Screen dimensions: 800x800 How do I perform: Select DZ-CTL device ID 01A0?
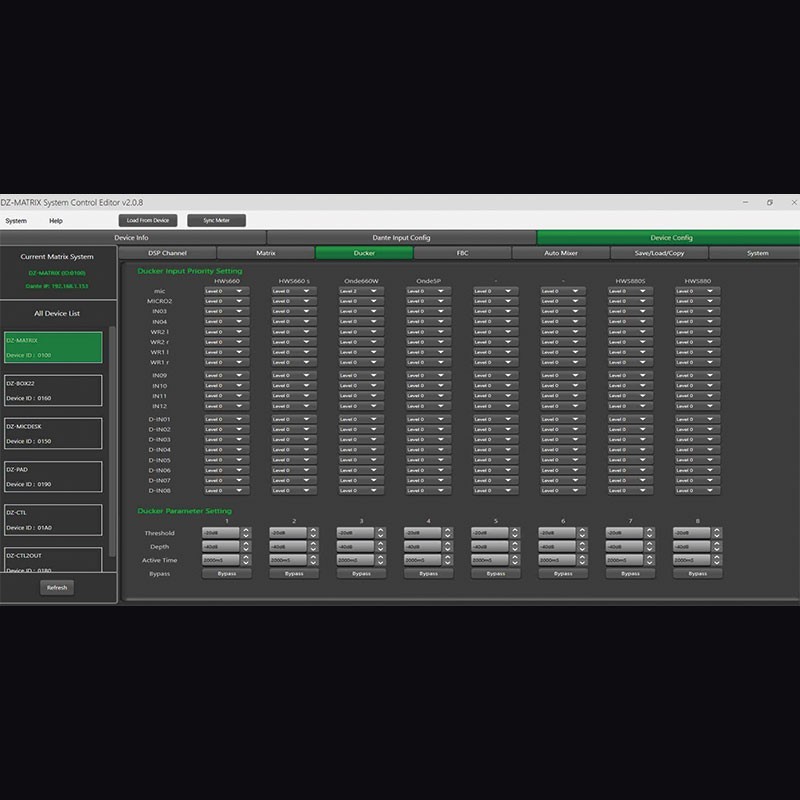(x=53, y=520)
